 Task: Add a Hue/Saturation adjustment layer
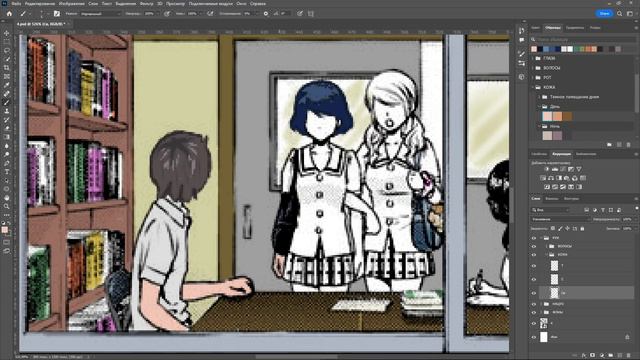coord(543,178)
